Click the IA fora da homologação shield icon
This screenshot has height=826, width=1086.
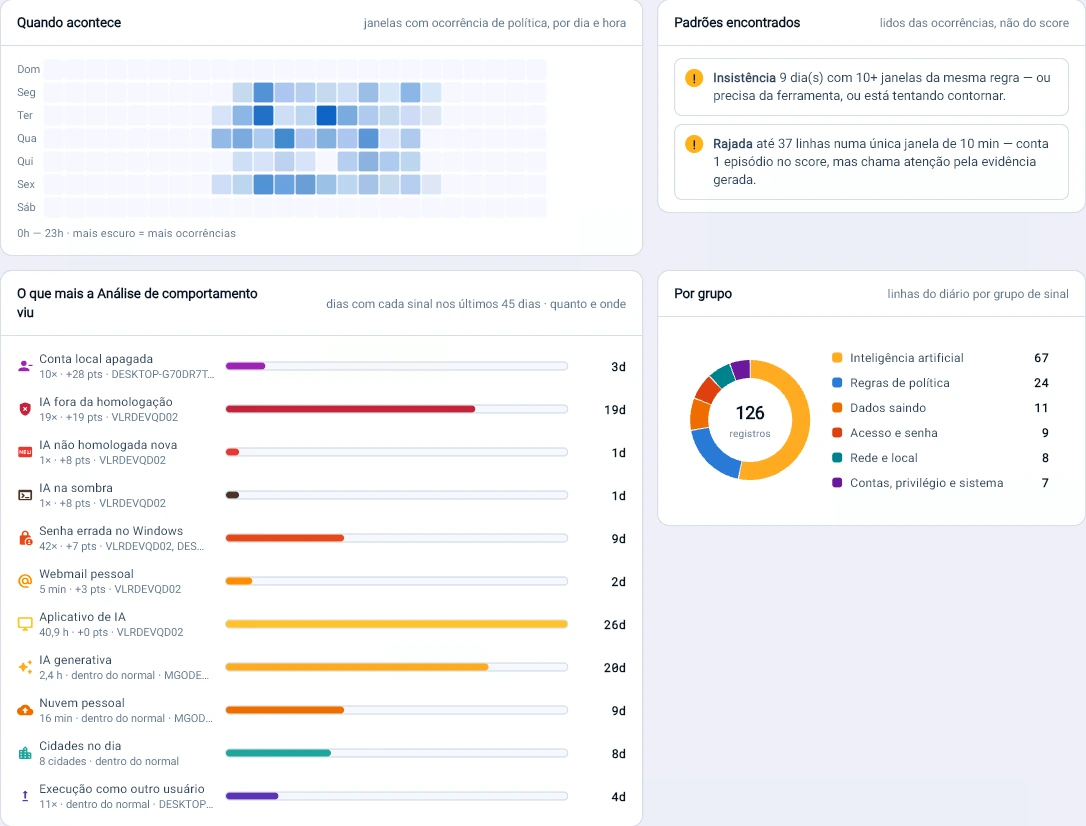(x=25, y=409)
